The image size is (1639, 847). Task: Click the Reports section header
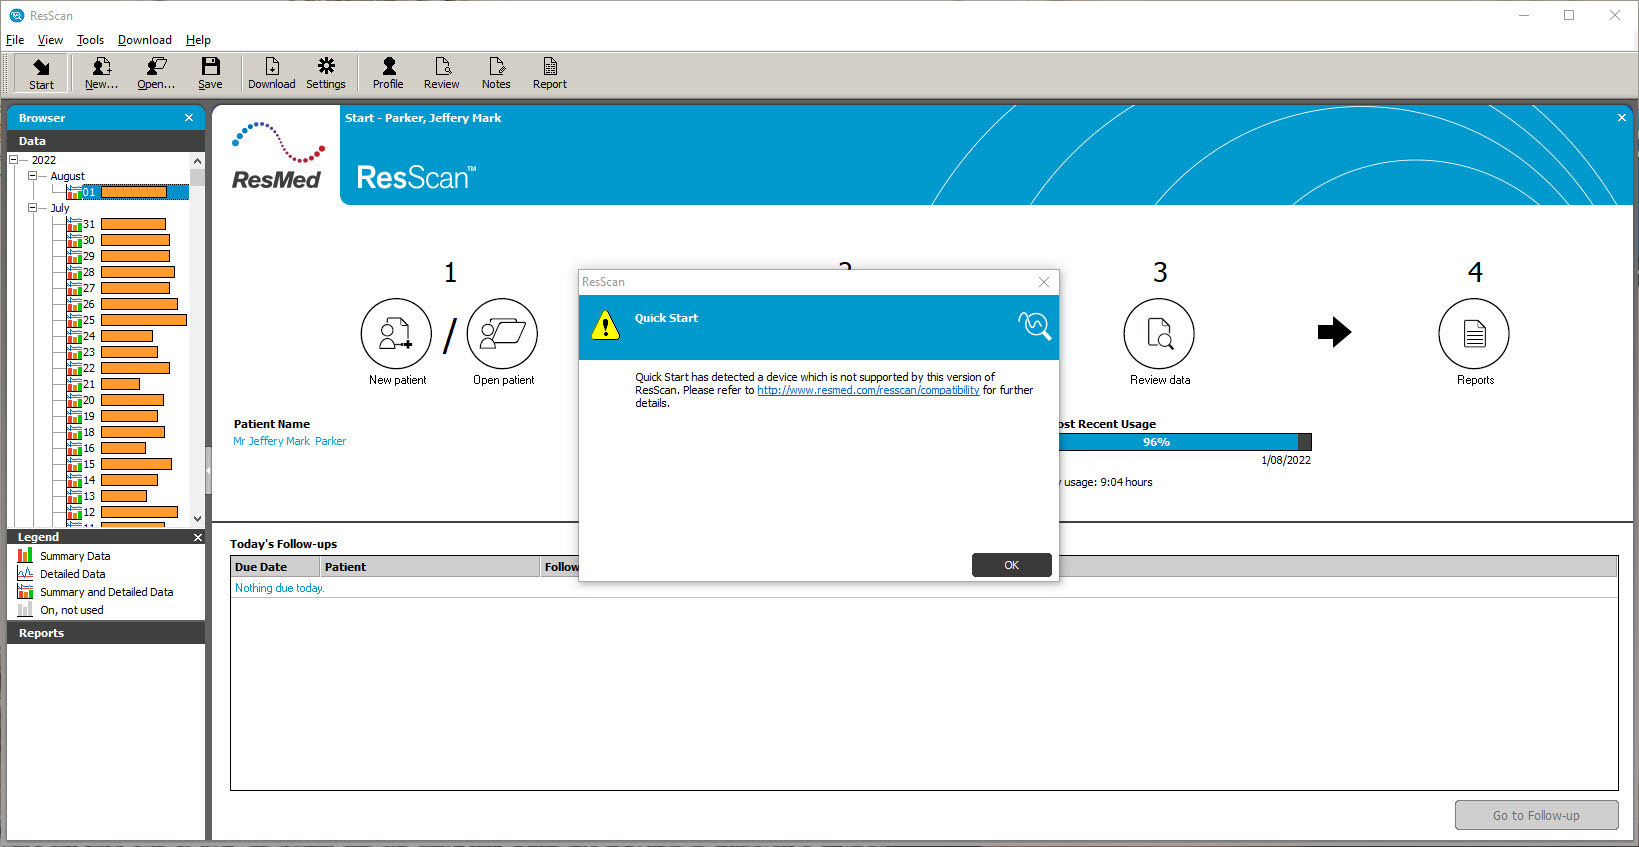[x=106, y=633]
